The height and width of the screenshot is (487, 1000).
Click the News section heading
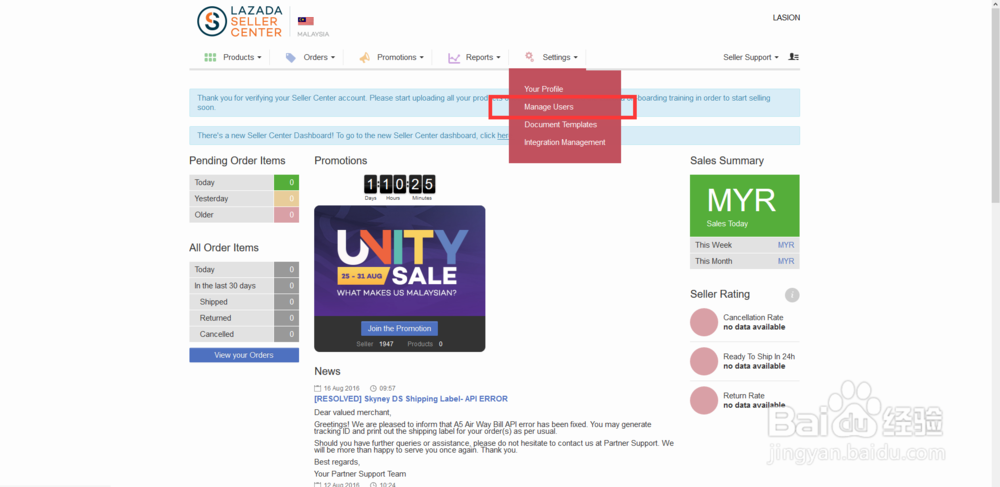pyautogui.click(x=327, y=371)
